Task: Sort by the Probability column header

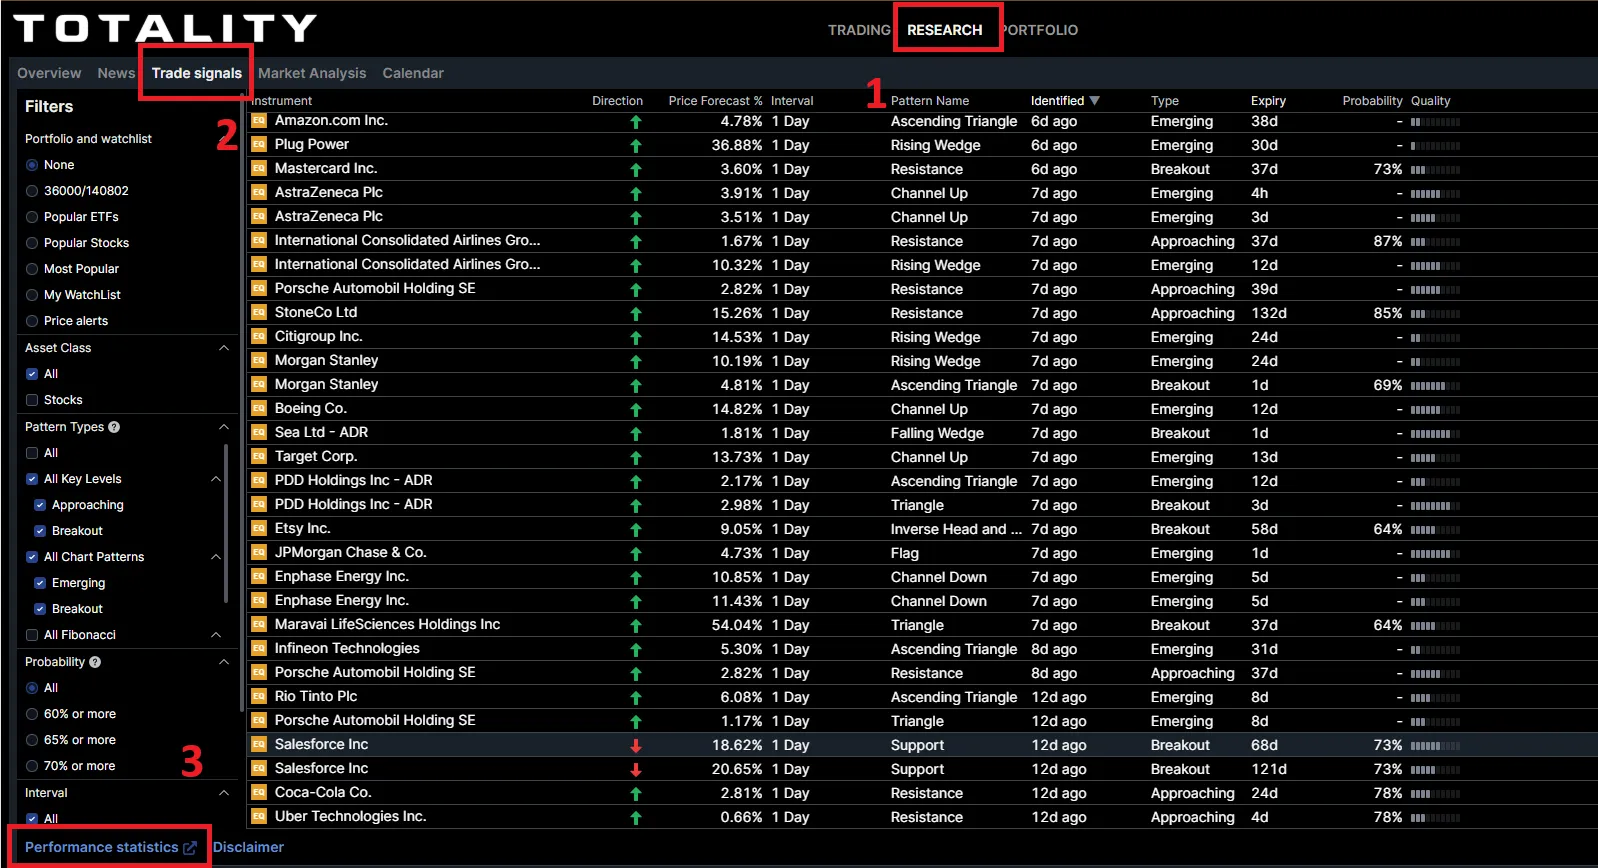Action: 1372,101
